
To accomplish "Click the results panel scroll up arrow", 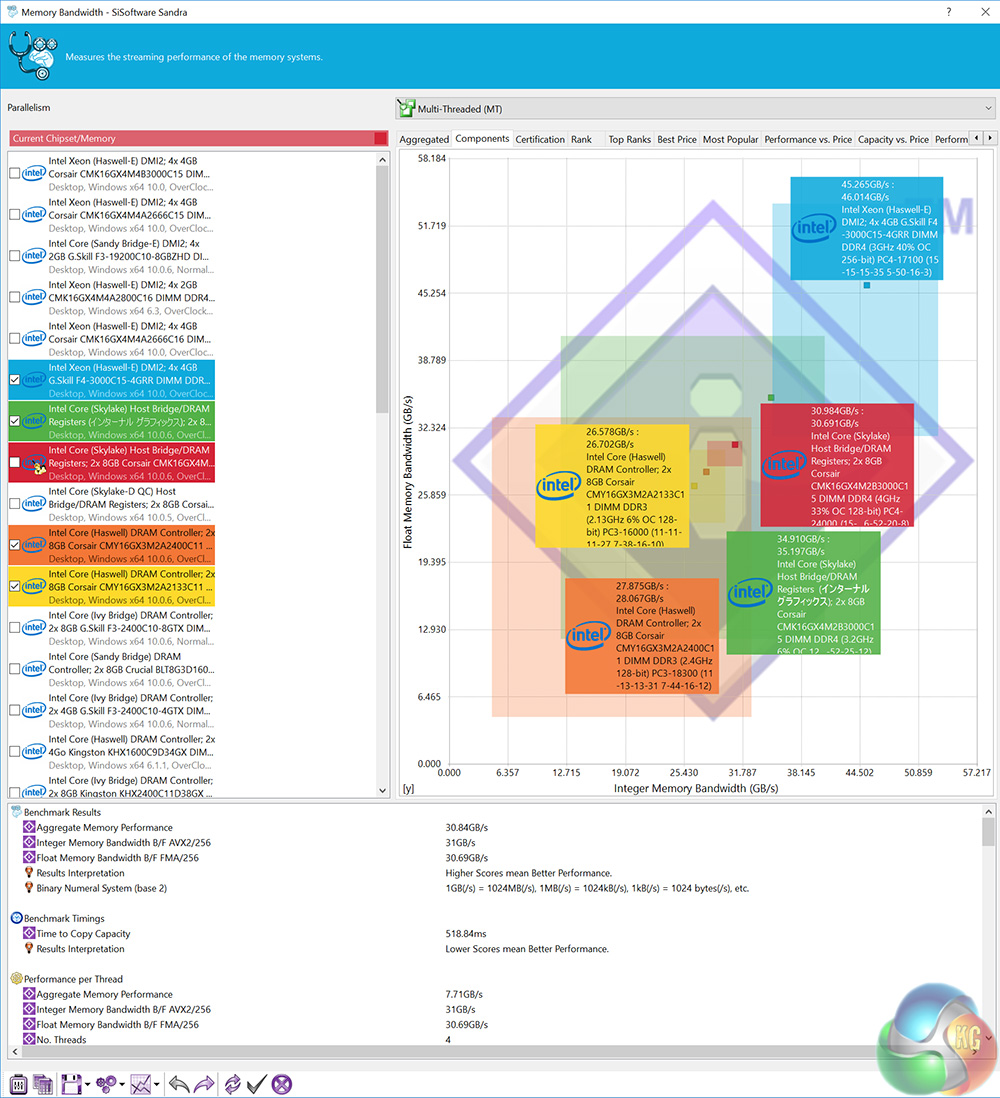I will [988, 812].
